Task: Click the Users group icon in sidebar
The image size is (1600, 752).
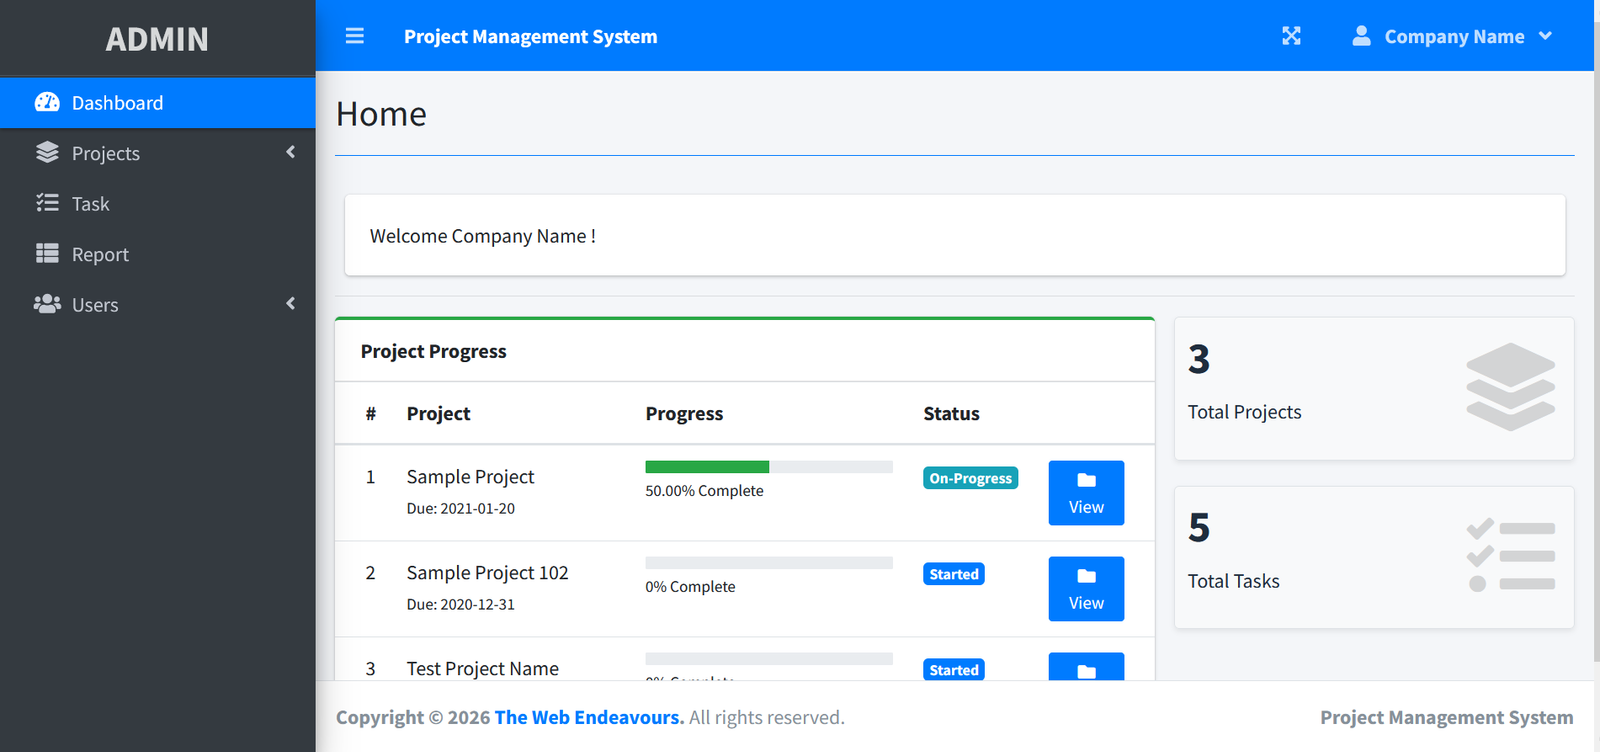Action: click(47, 304)
